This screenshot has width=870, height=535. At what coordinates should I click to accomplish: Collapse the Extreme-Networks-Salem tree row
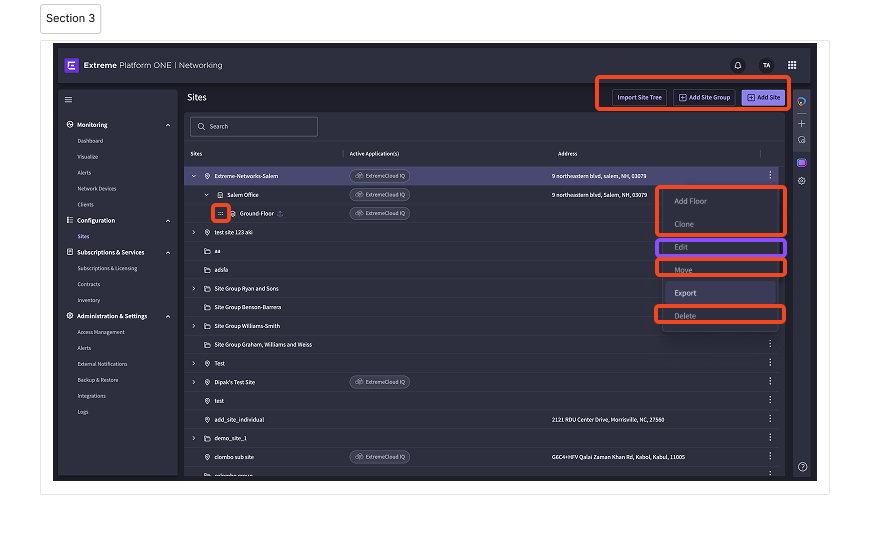coord(194,176)
